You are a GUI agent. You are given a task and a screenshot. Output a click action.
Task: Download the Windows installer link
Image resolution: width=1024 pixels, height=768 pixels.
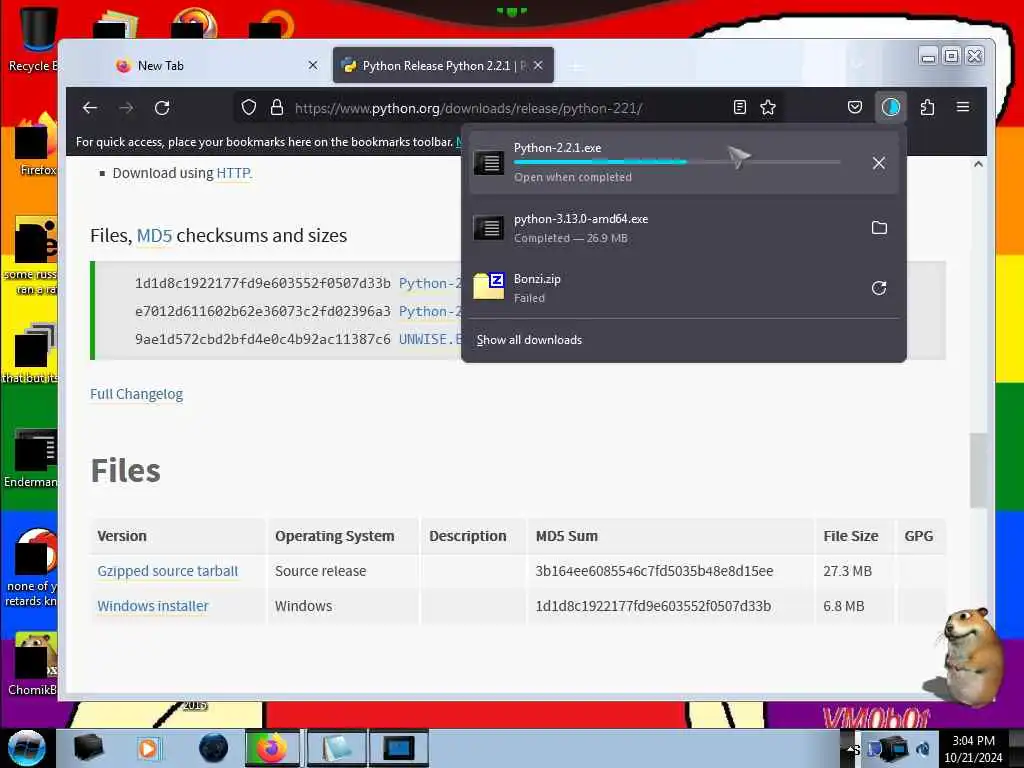(x=153, y=606)
